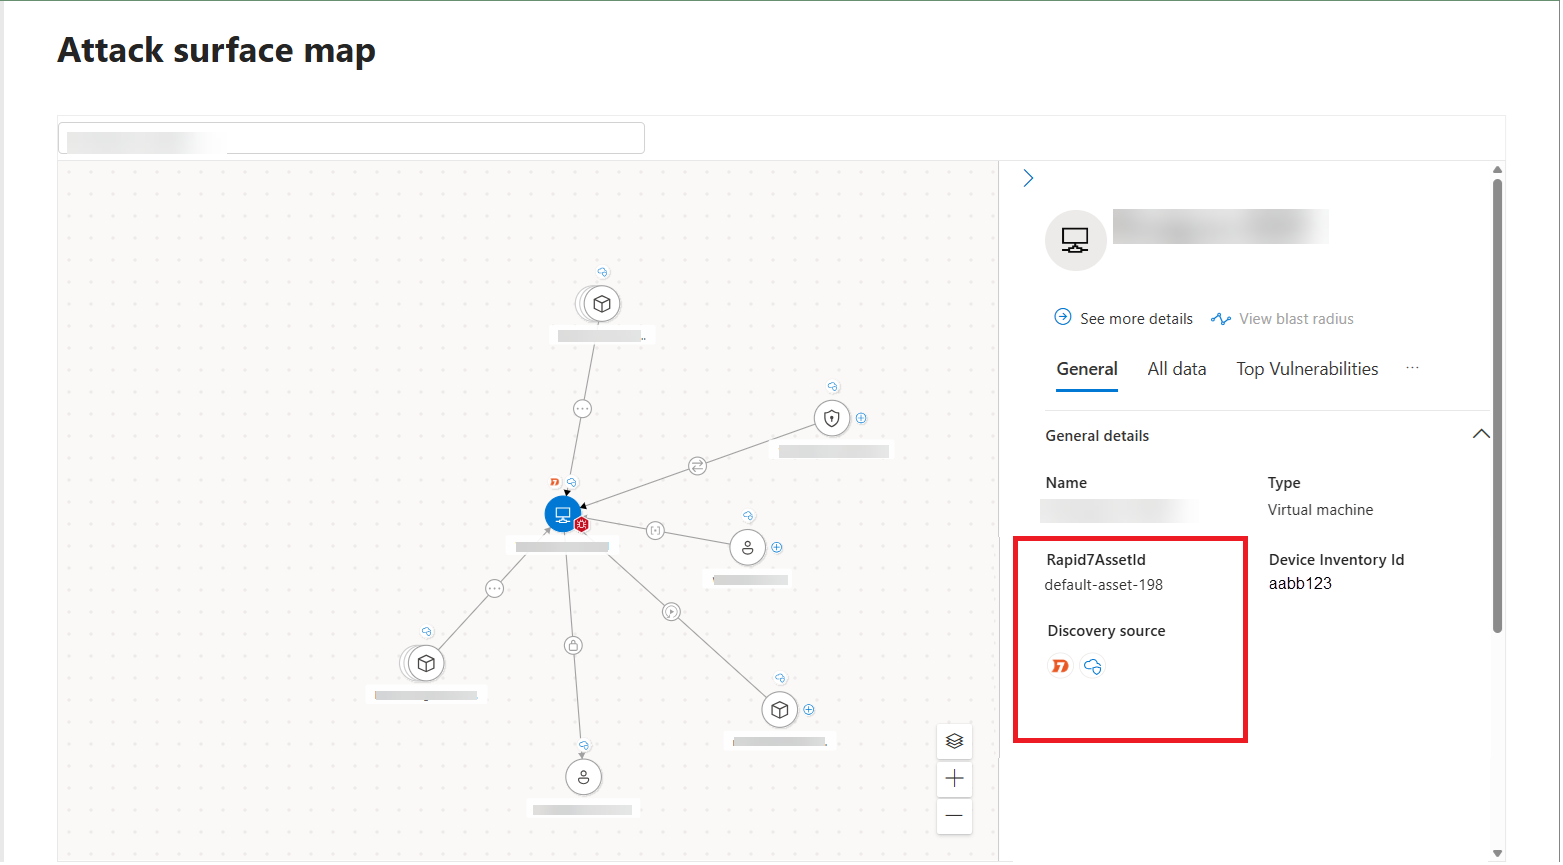This screenshot has width=1563, height=865.
Task: Collapse the General details section
Action: (1481, 434)
